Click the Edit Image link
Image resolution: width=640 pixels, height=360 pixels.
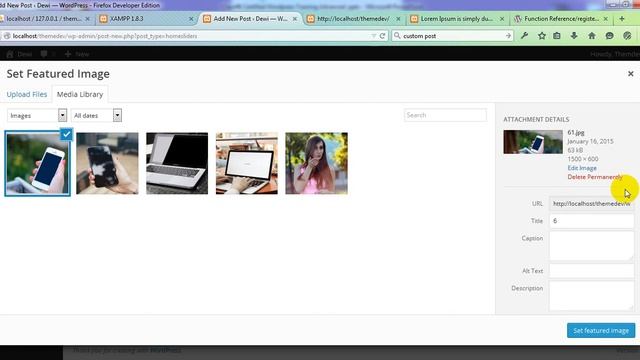[582, 168]
